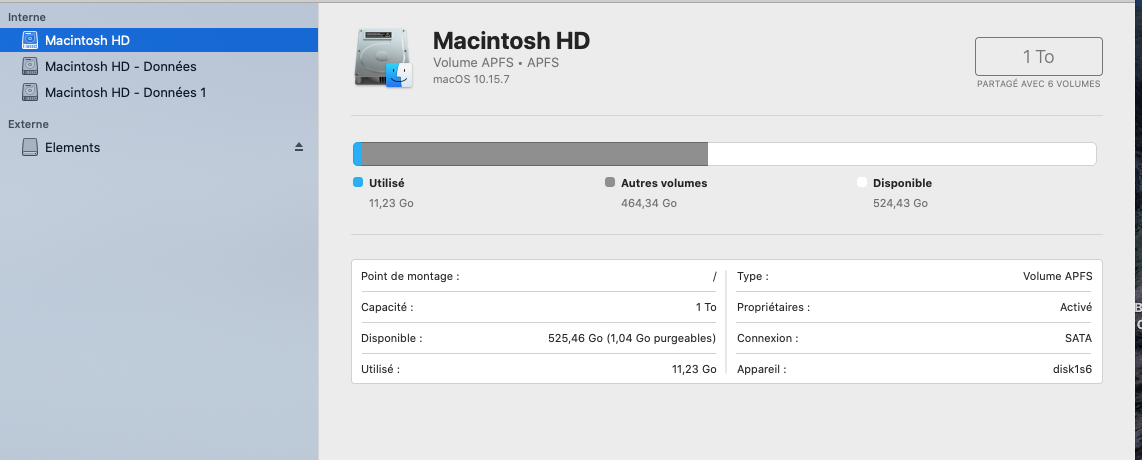
Task: Click the "1 To" capacity box
Action: click(x=1038, y=57)
